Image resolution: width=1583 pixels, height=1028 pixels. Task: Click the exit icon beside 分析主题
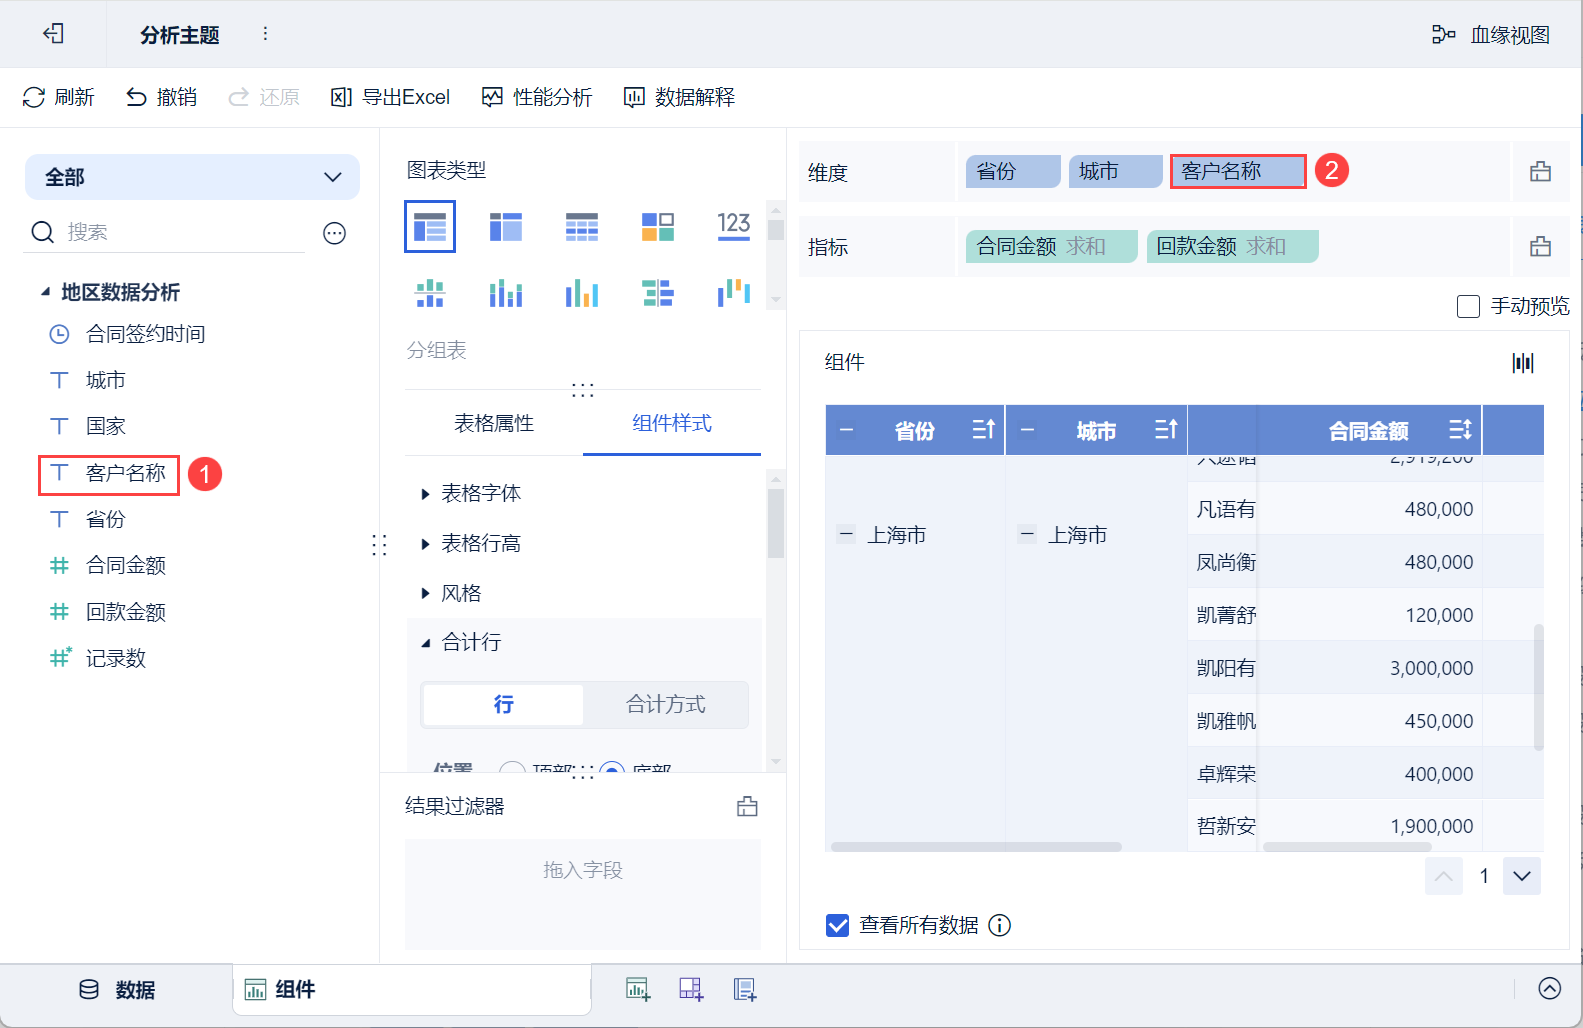click(x=53, y=34)
